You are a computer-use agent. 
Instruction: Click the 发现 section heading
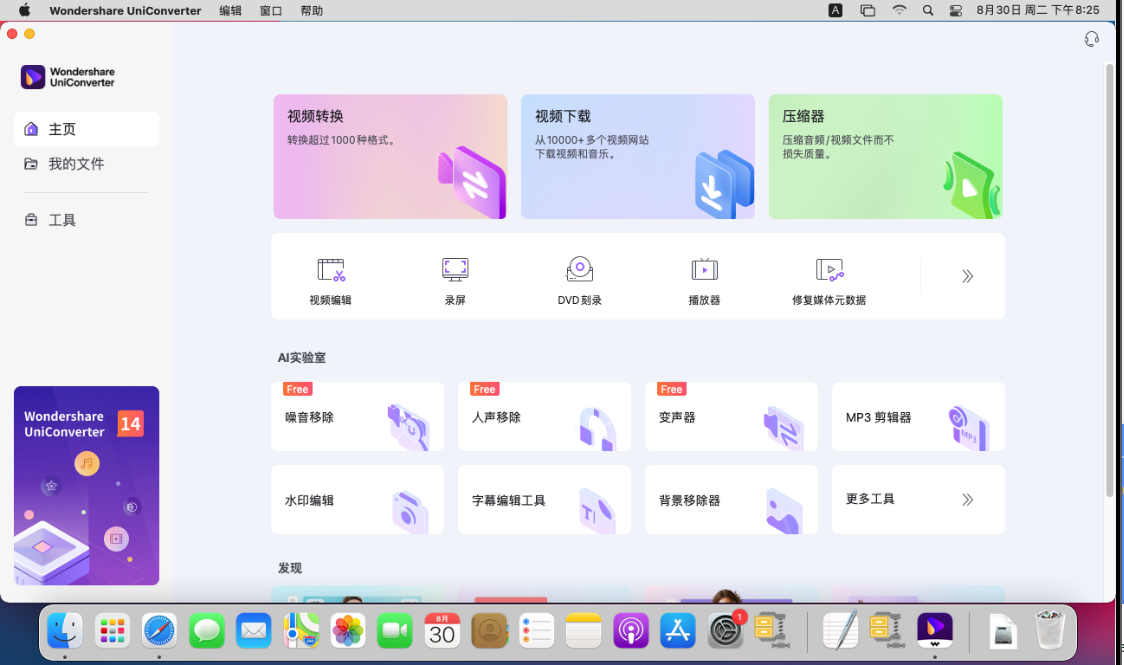[290, 568]
